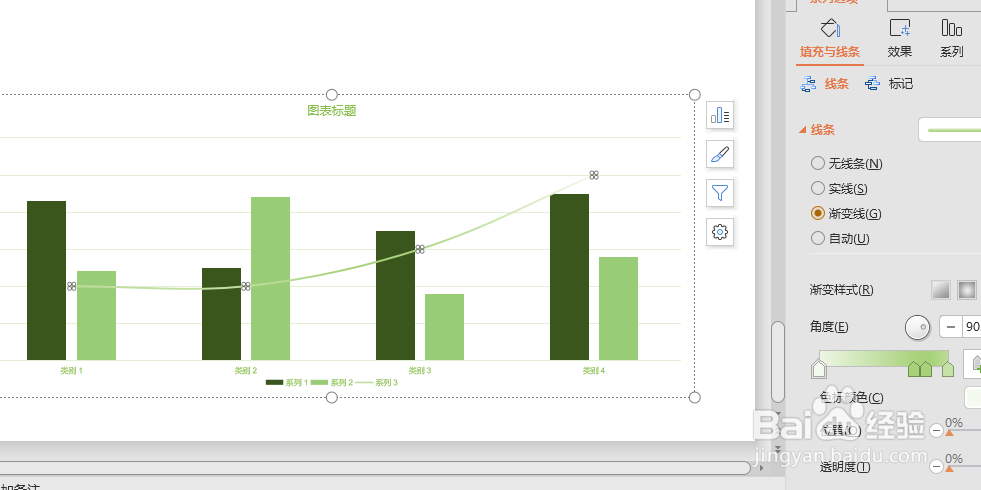Image resolution: width=981 pixels, height=490 pixels.
Task: Click the 类别 2 axis label
Action: pos(246,370)
